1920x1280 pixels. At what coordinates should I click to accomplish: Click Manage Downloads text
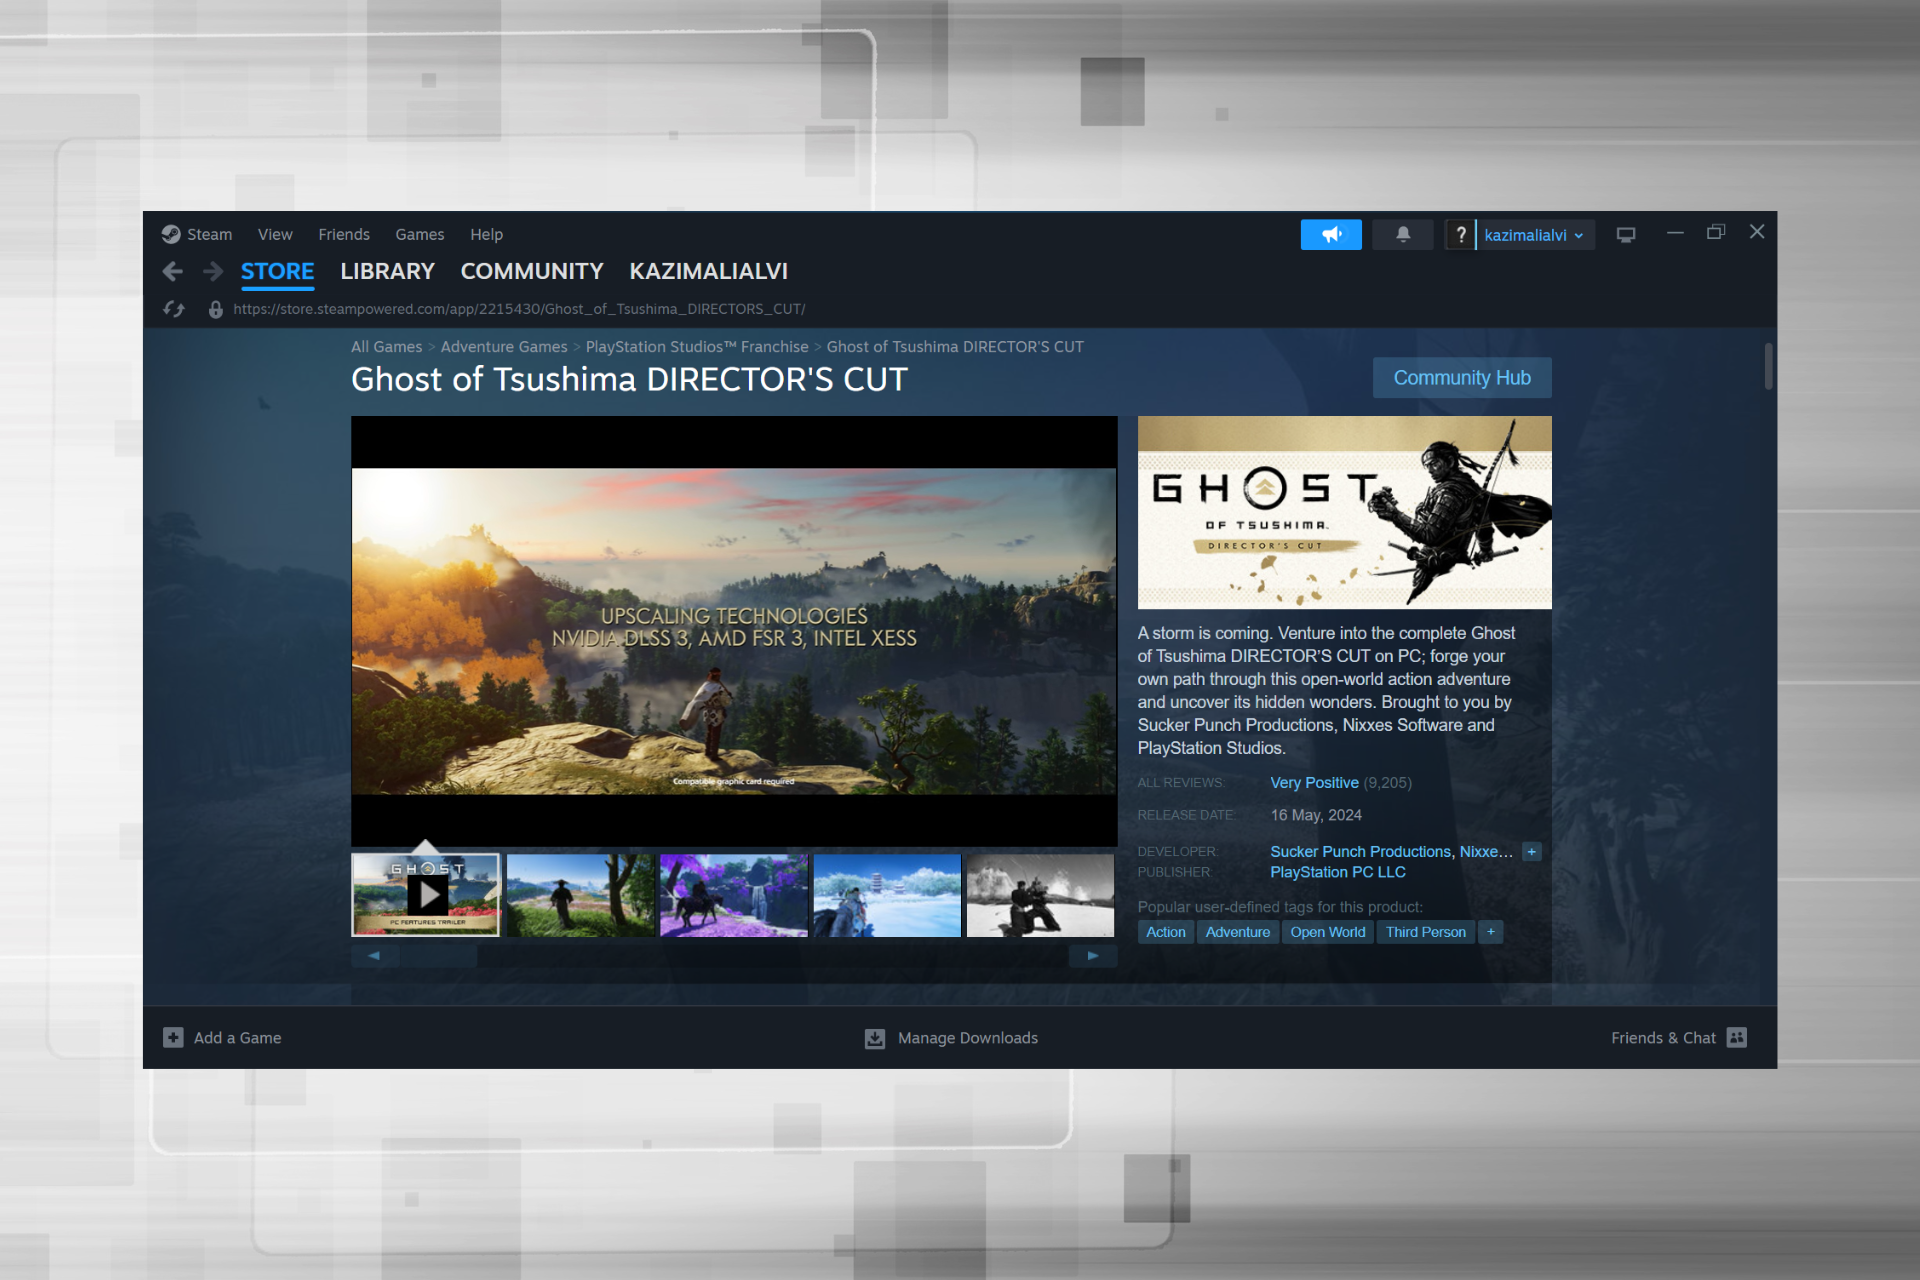point(968,1038)
